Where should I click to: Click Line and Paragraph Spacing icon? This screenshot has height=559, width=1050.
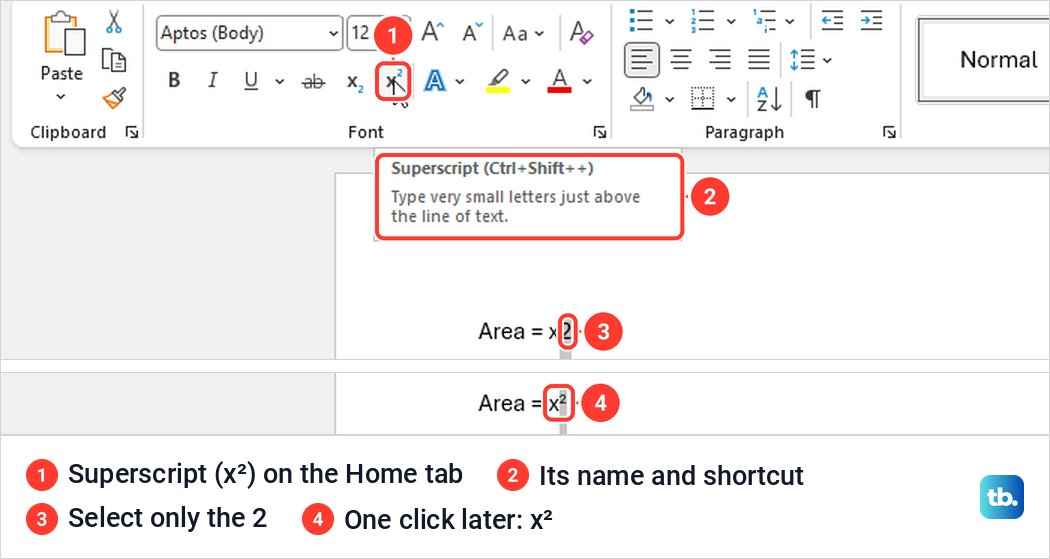(802, 60)
